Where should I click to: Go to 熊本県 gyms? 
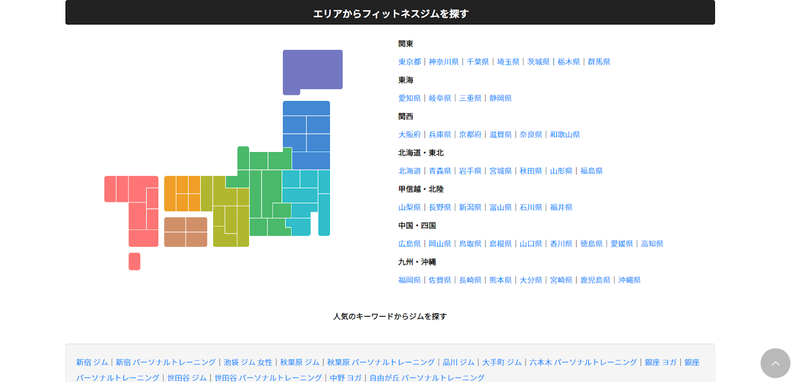[501, 280]
